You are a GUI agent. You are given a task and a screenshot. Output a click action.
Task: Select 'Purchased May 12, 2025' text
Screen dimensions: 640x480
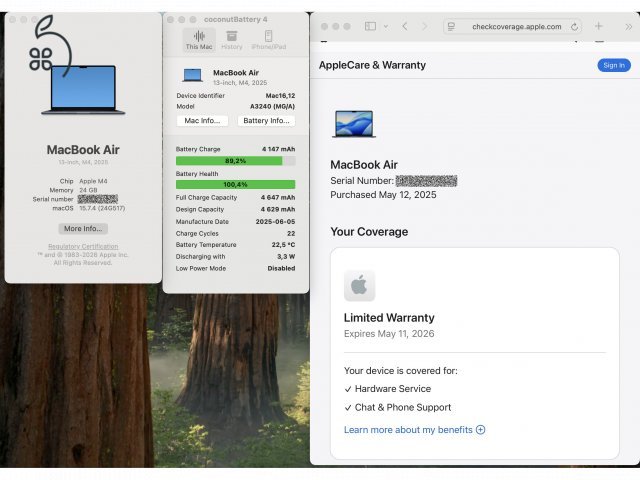pyautogui.click(x=383, y=195)
